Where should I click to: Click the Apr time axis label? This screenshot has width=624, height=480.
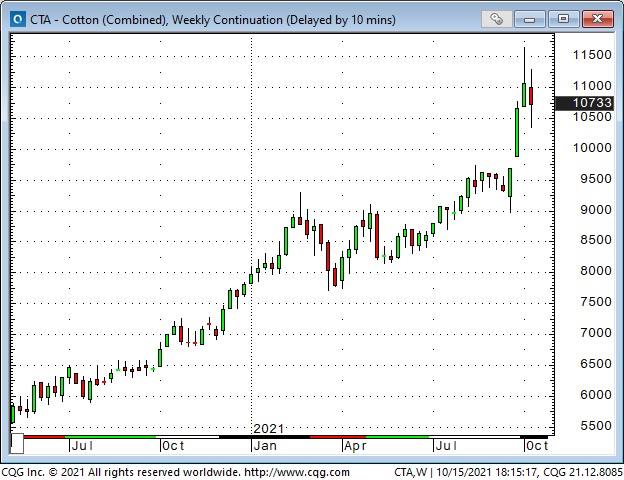pos(355,446)
